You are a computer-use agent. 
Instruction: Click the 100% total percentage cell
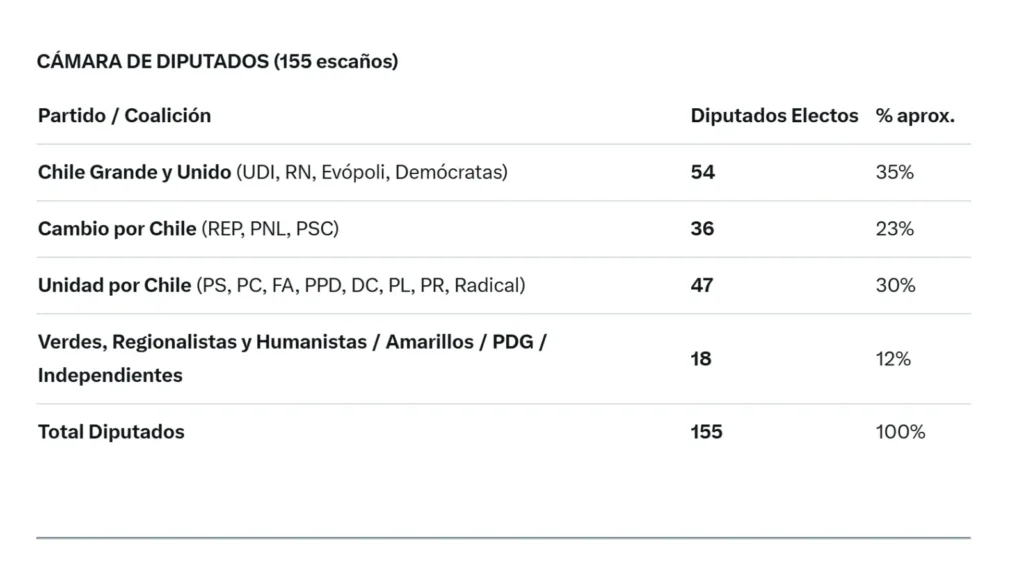point(900,432)
